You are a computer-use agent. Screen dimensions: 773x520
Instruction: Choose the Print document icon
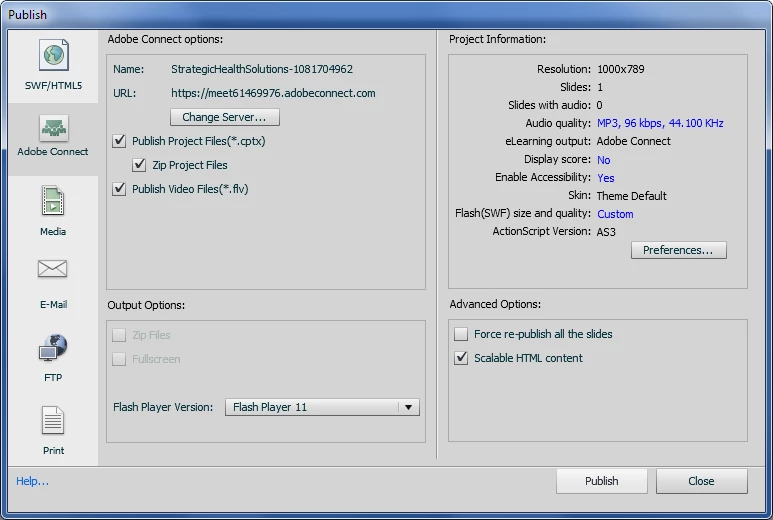point(53,420)
